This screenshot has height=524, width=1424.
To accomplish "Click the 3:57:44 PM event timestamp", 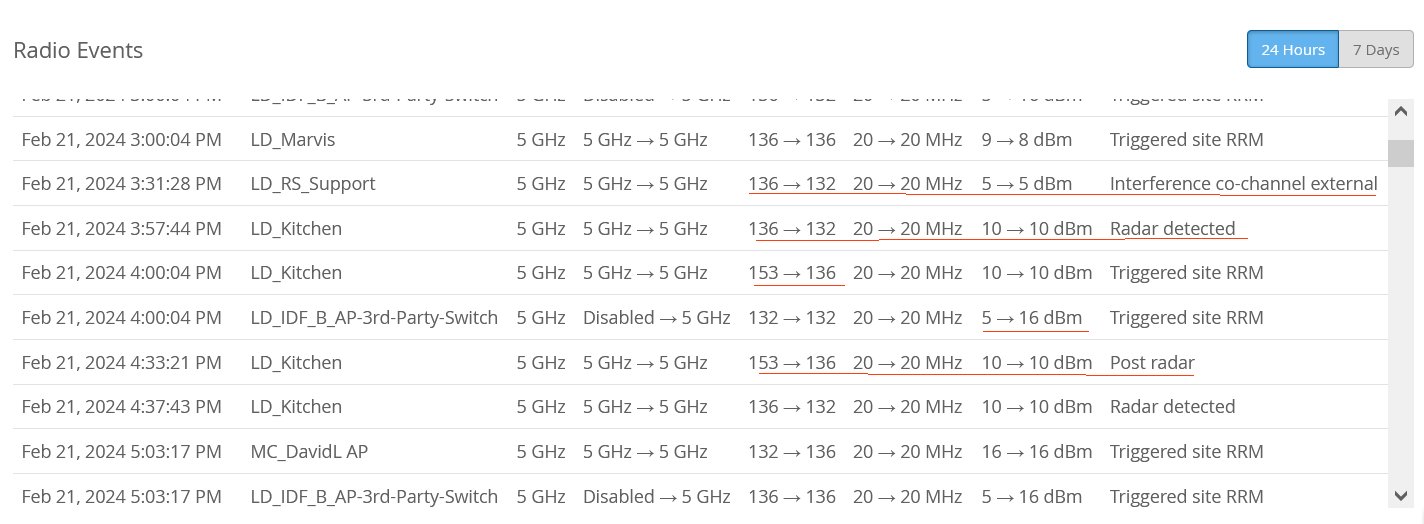I will [x=121, y=229].
